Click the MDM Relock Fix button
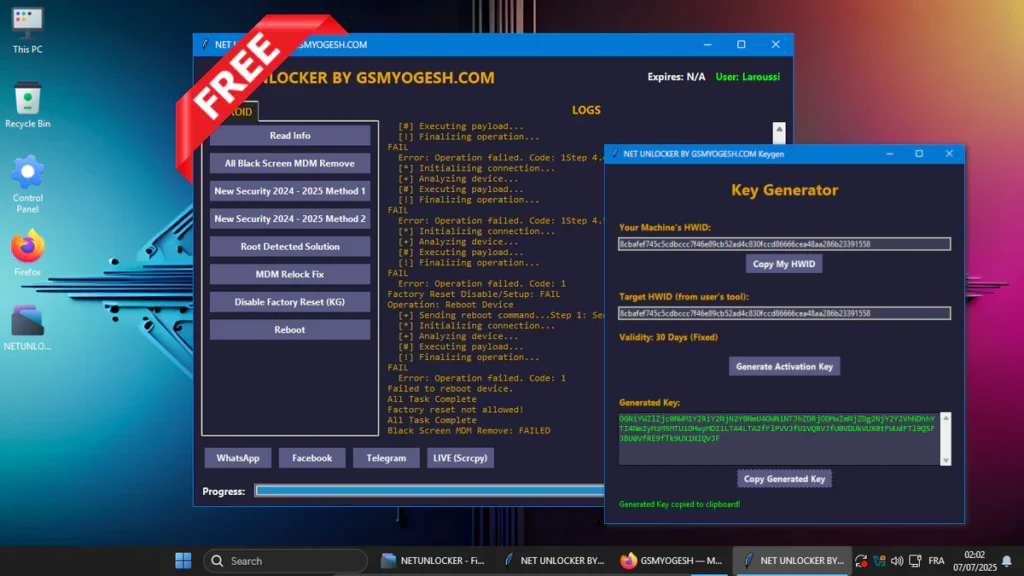The image size is (1024, 576). pos(290,274)
